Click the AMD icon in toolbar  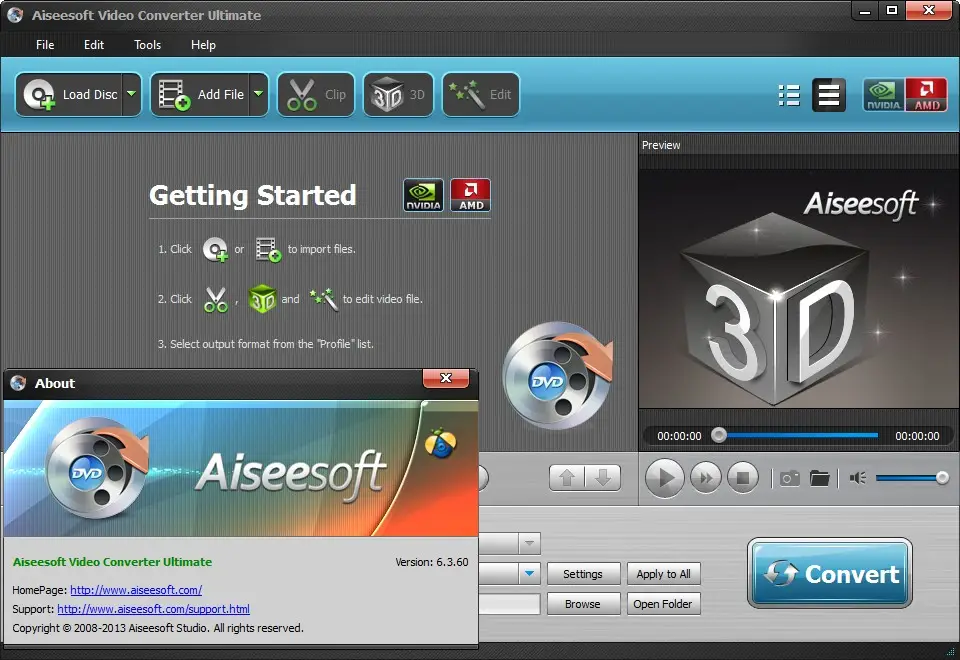click(926, 95)
